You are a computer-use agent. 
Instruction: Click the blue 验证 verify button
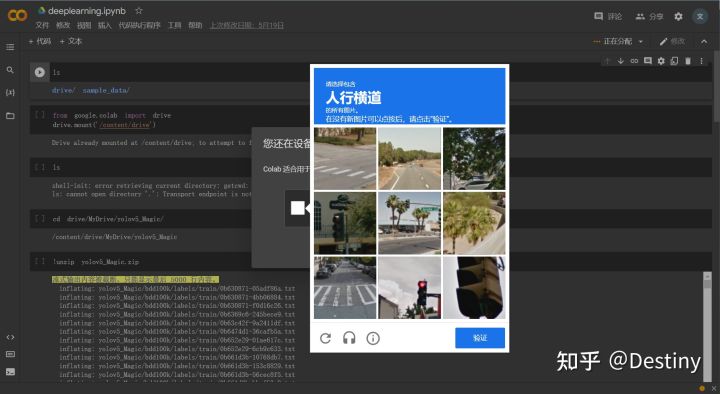480,338
